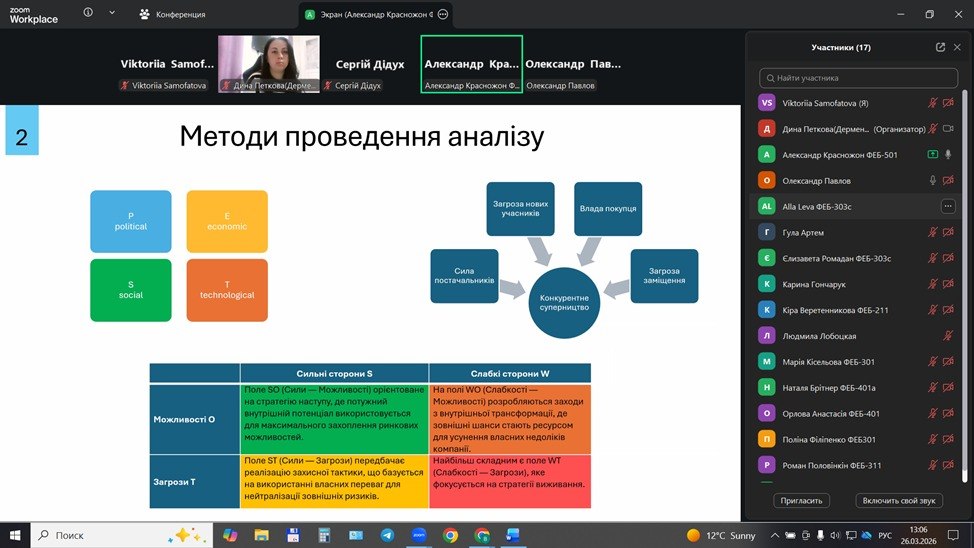Click the camera icon next to Дина Петкова
The image size is (974, 548).
pos(948,128)
